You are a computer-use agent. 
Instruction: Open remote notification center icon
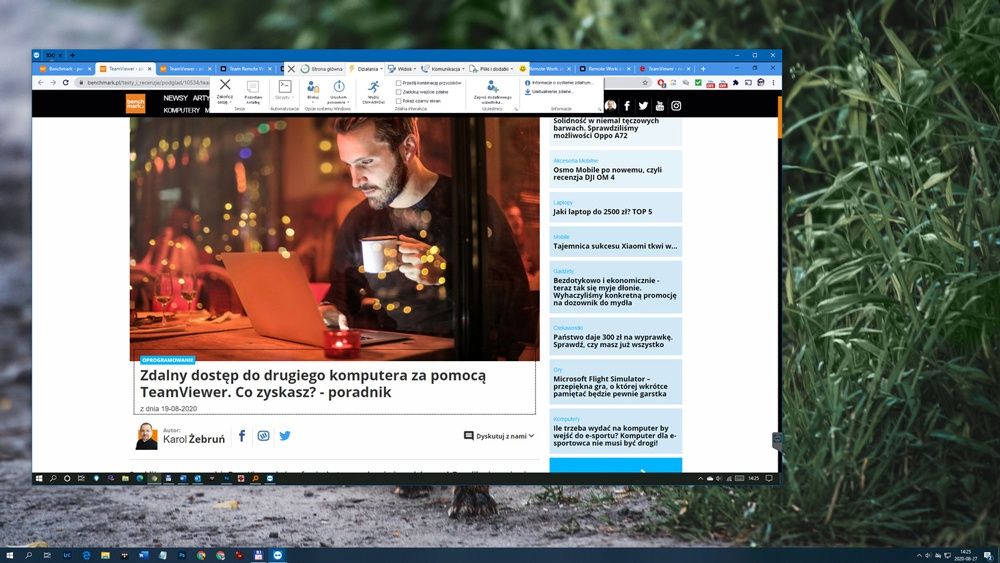click(x=769, y=478)
